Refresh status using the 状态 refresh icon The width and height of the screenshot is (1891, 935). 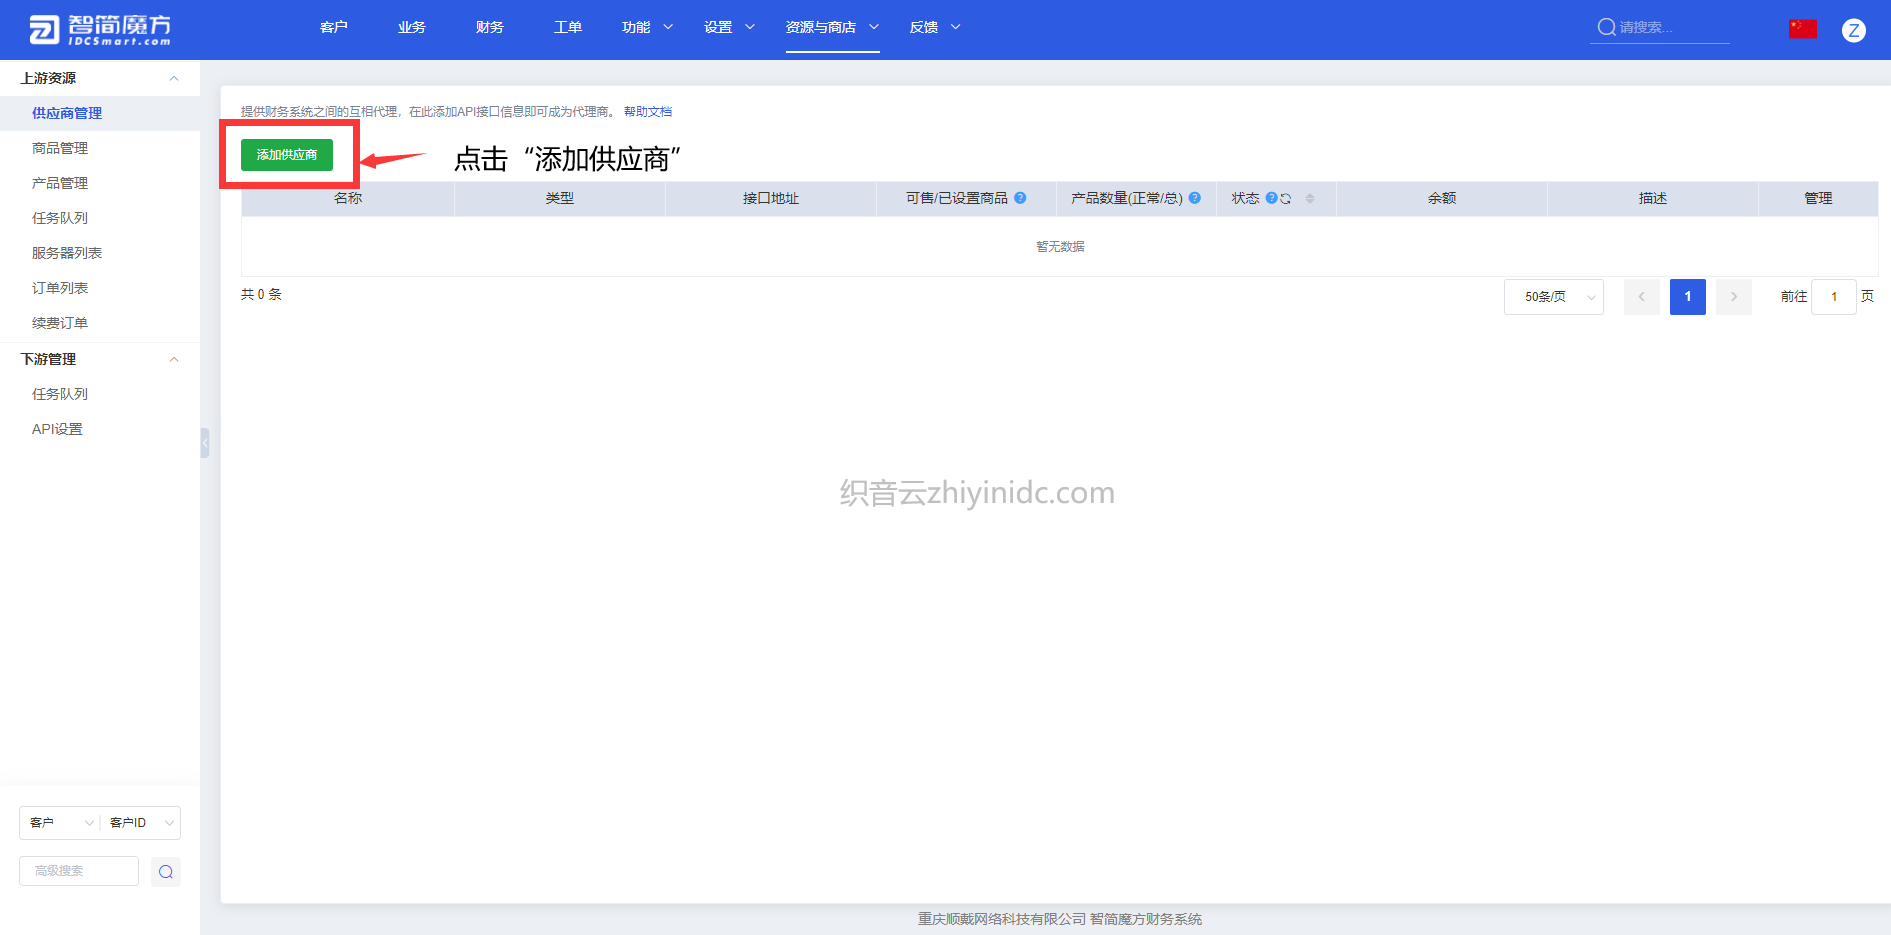(x=1286, y=199)
